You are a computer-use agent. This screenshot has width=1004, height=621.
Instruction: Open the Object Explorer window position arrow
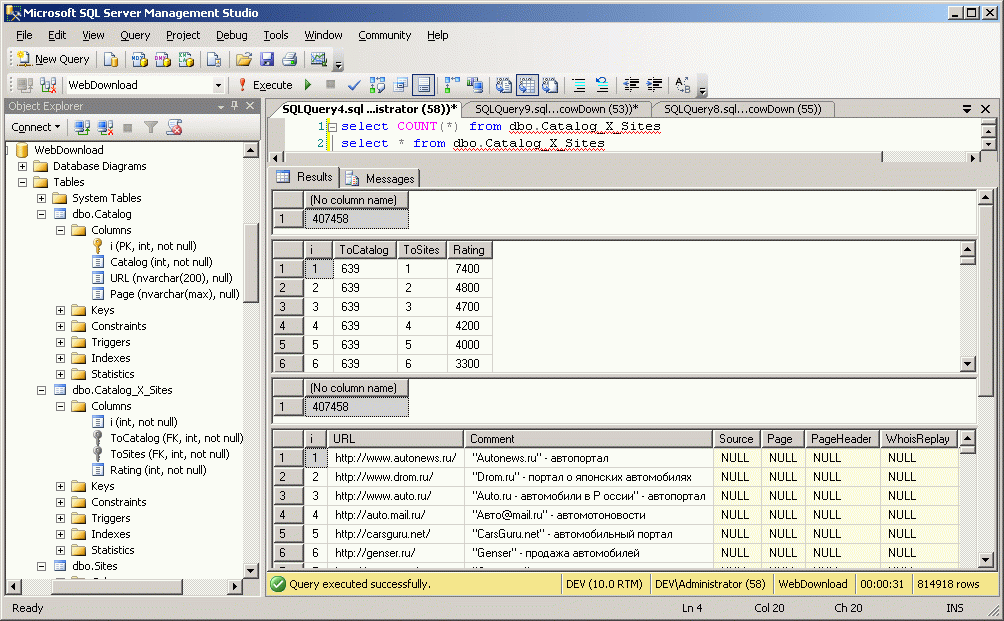coord(221,106)
